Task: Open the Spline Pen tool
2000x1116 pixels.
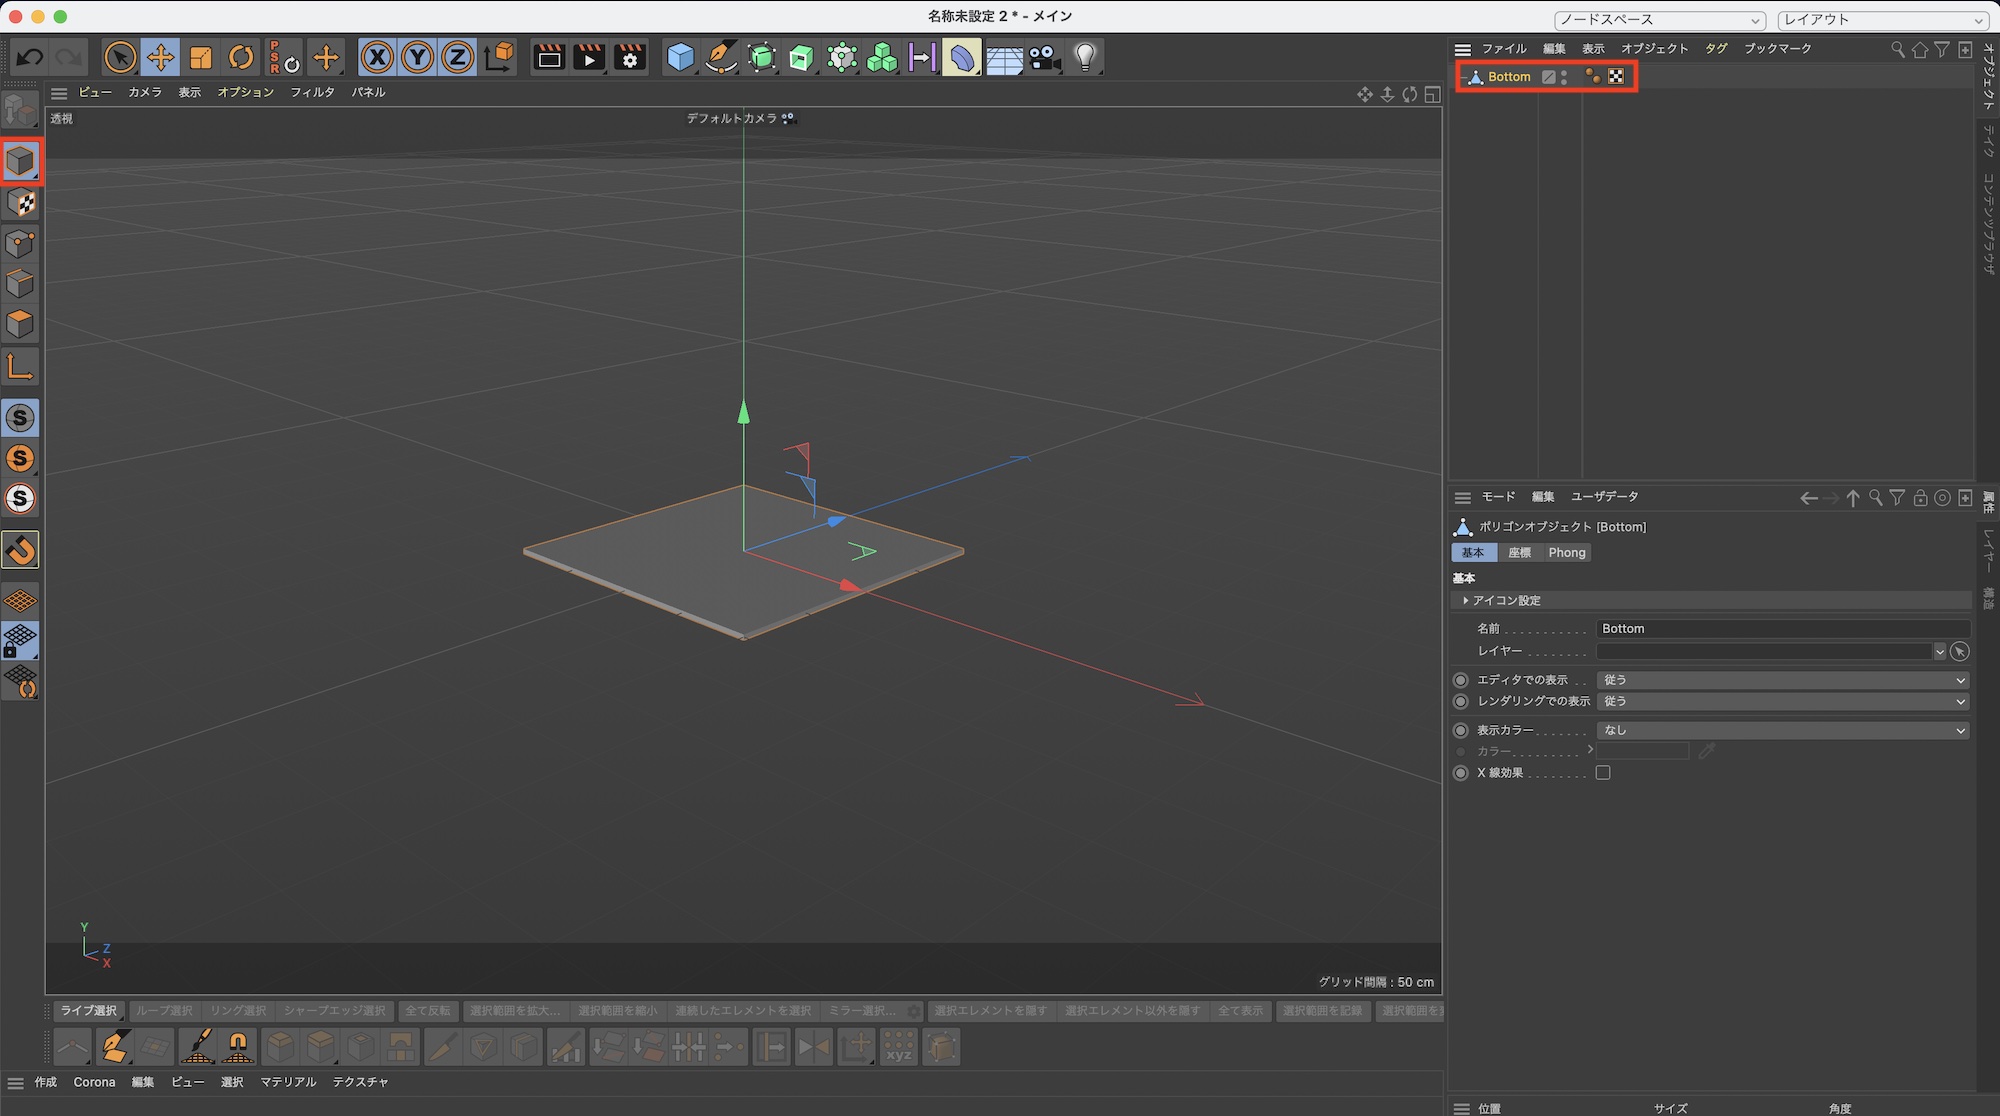Action: 720,57
